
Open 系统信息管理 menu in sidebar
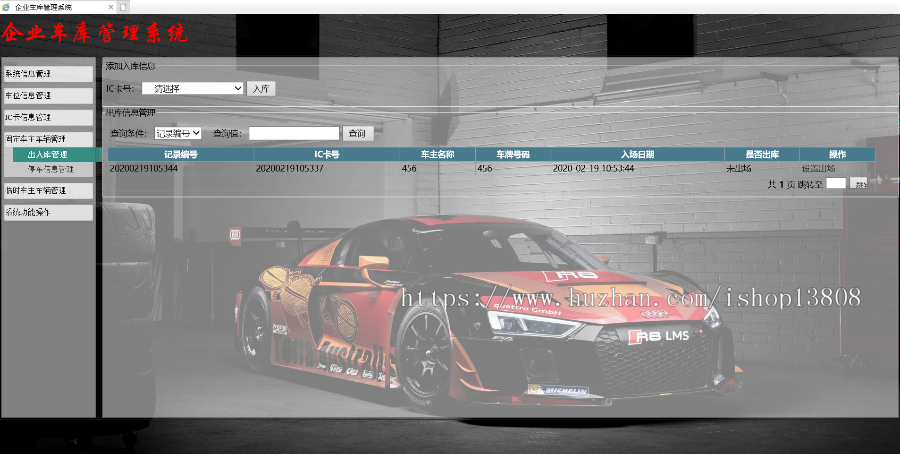(x=48, y=73)
